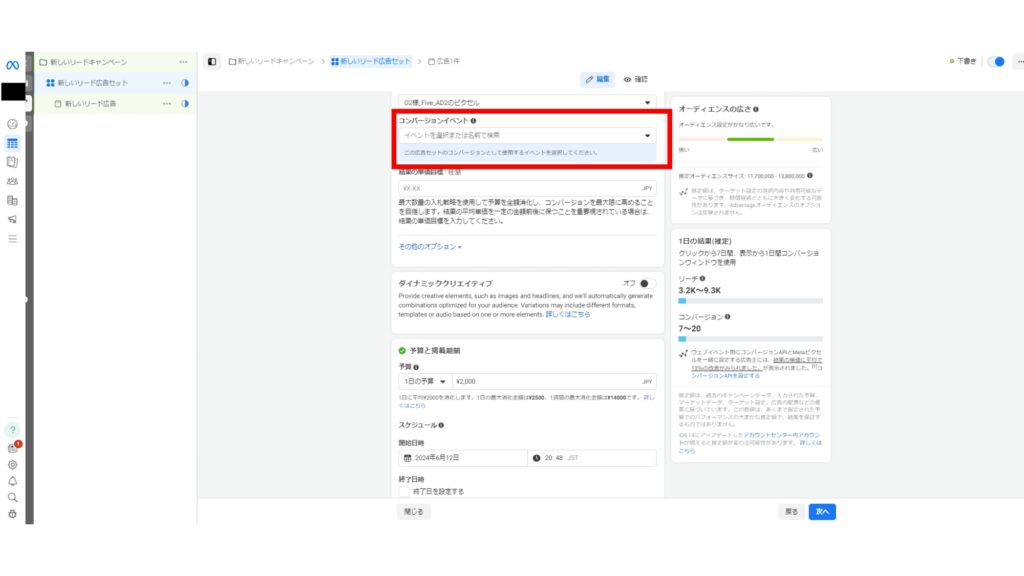The height and width of the screenshot is (576, 1024).
Task: Expand その他のオプション section
Action: pyautogui.click(x=430, y=246)
